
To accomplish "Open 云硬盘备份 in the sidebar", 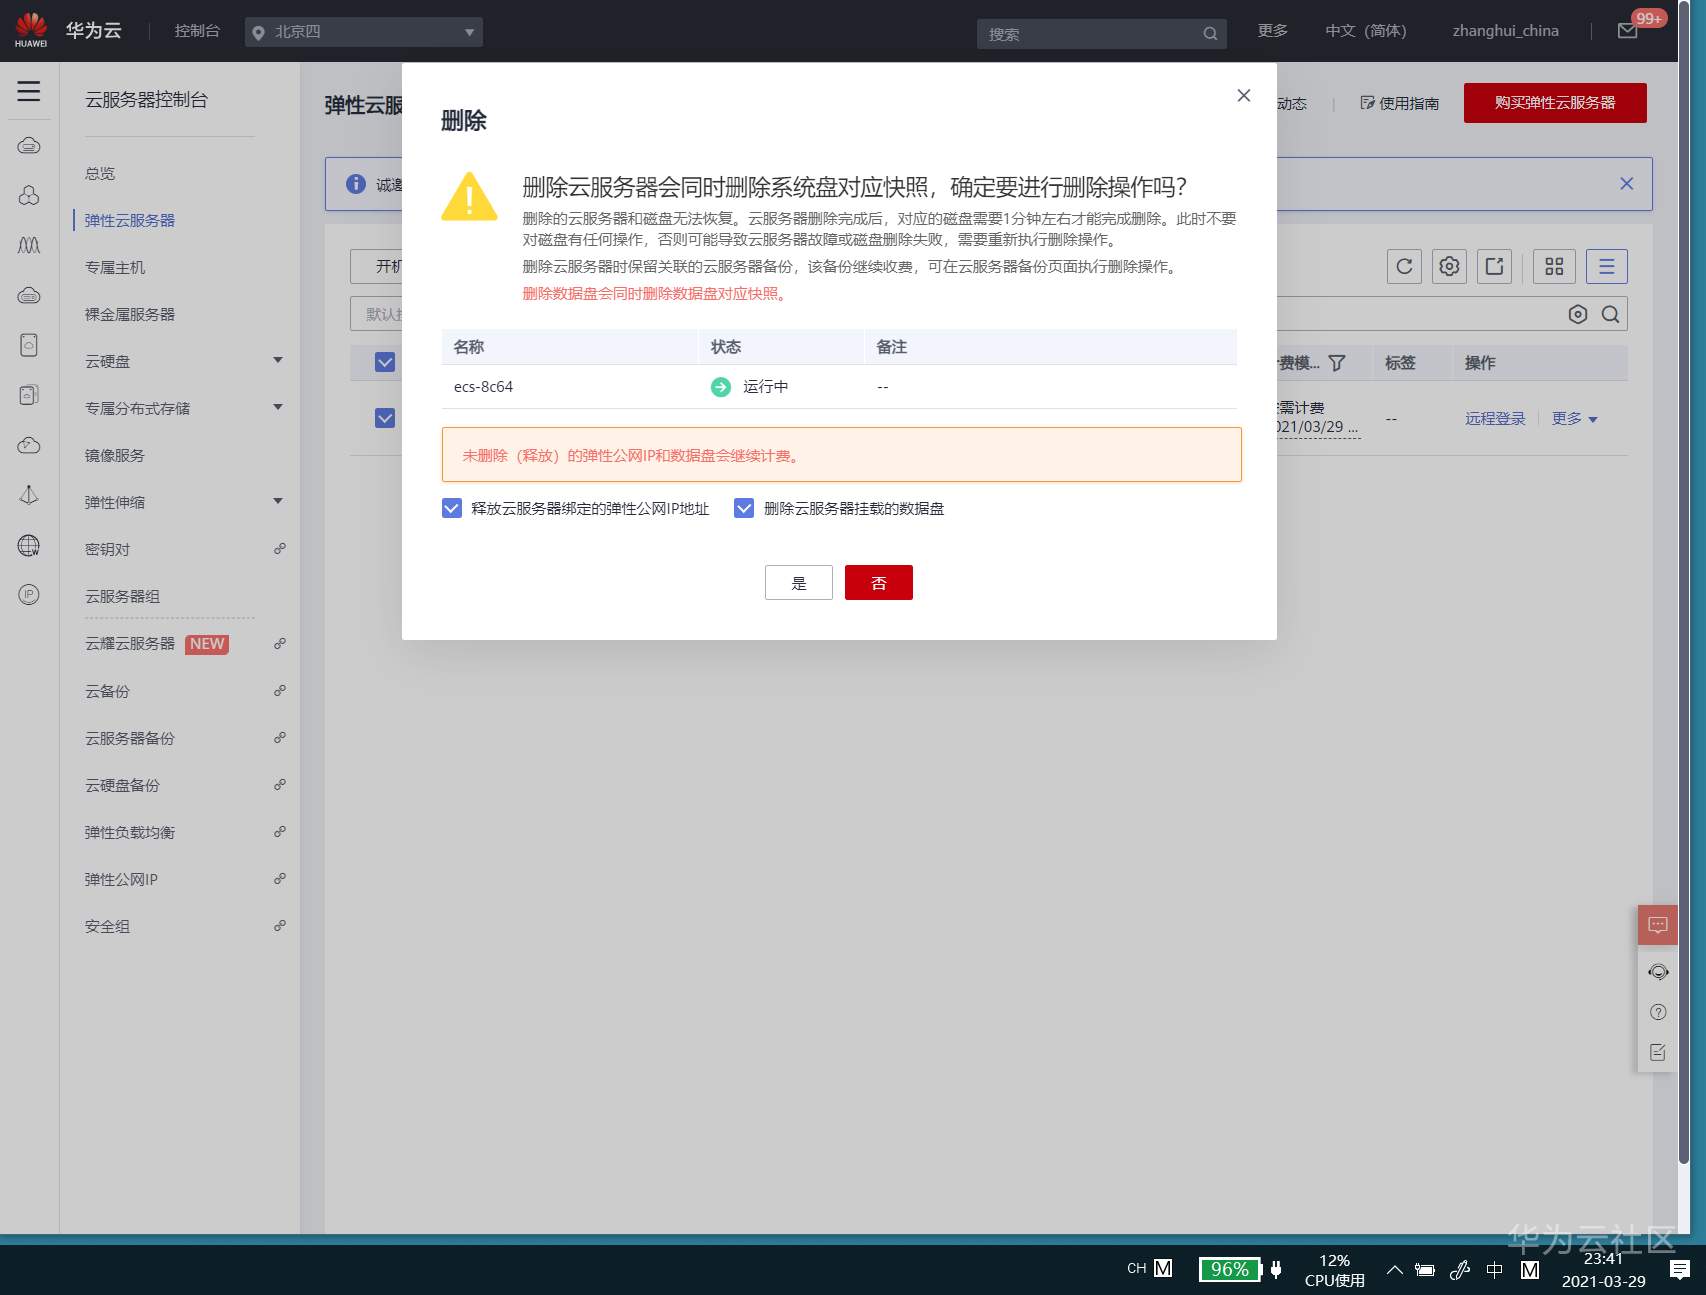I will click(x=122, y=786).
